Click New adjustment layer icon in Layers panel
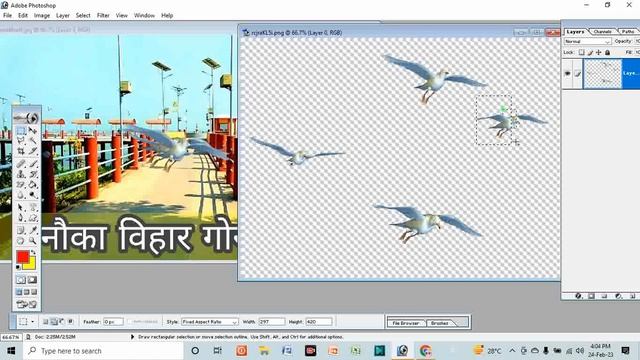The width and height of the screenshot is (640, 360). tap(618, 296)
